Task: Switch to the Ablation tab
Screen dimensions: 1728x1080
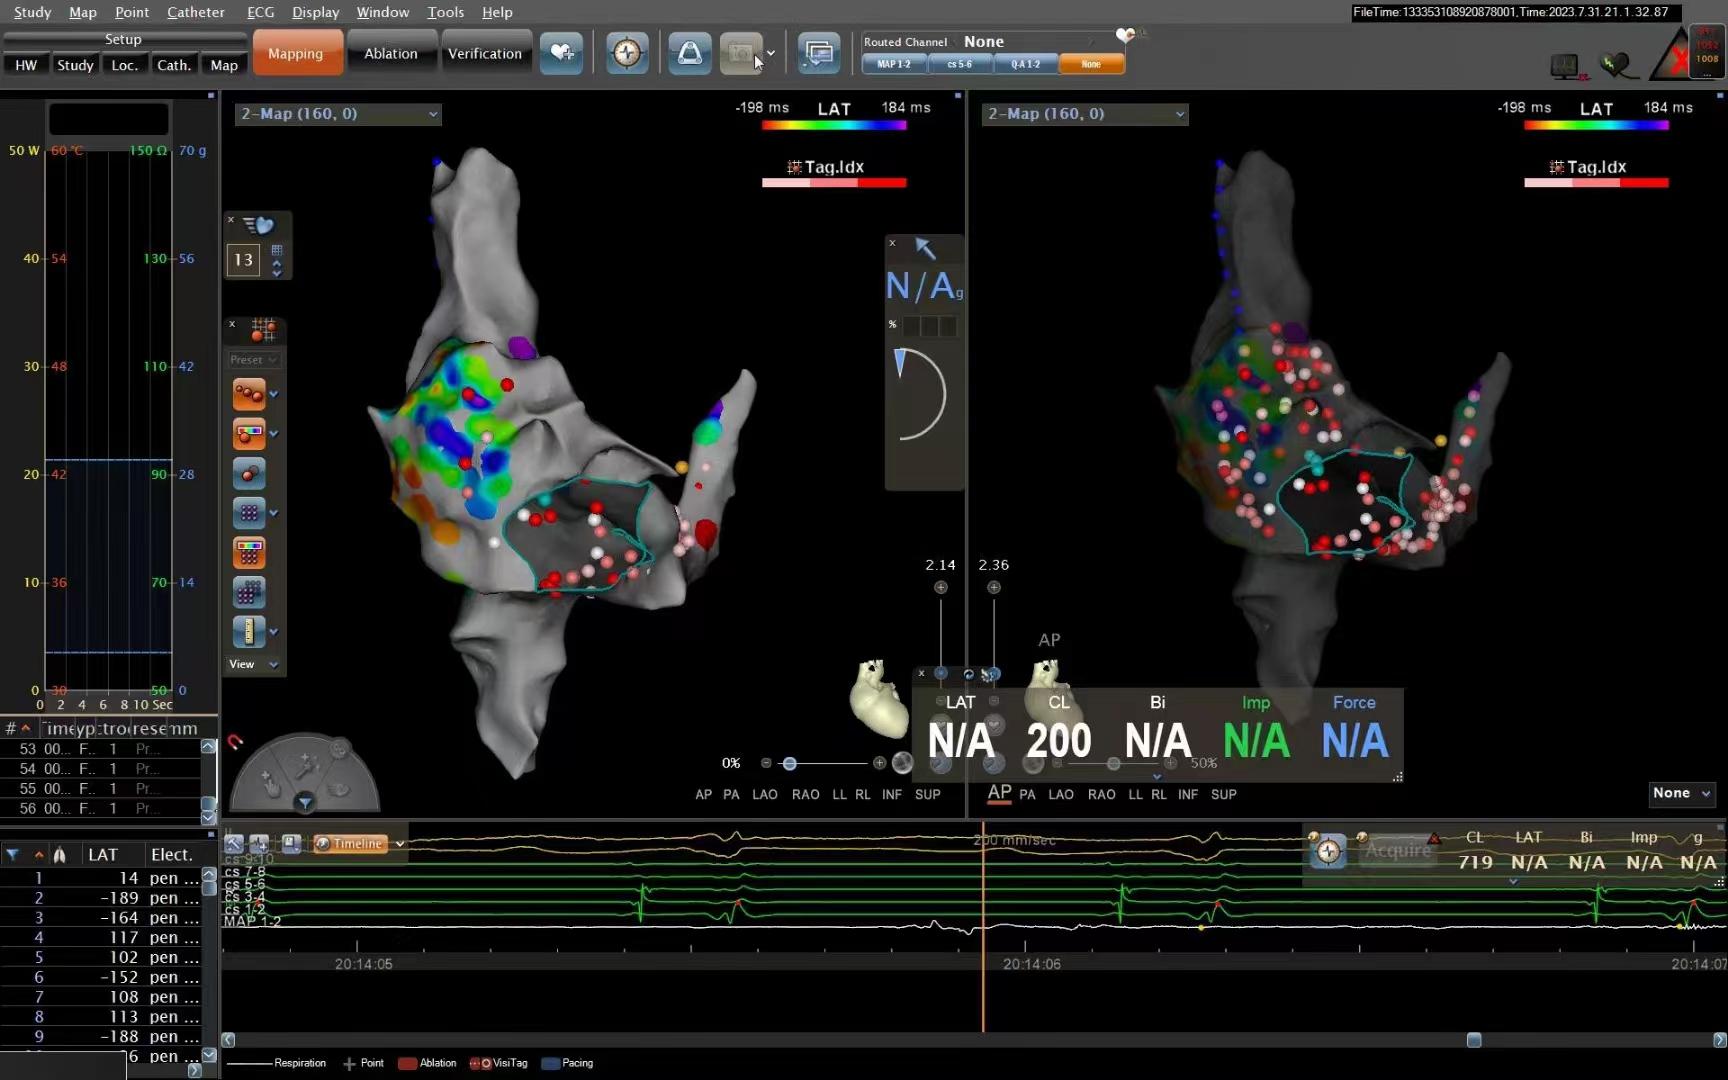Action: click(x=390, y=53)
